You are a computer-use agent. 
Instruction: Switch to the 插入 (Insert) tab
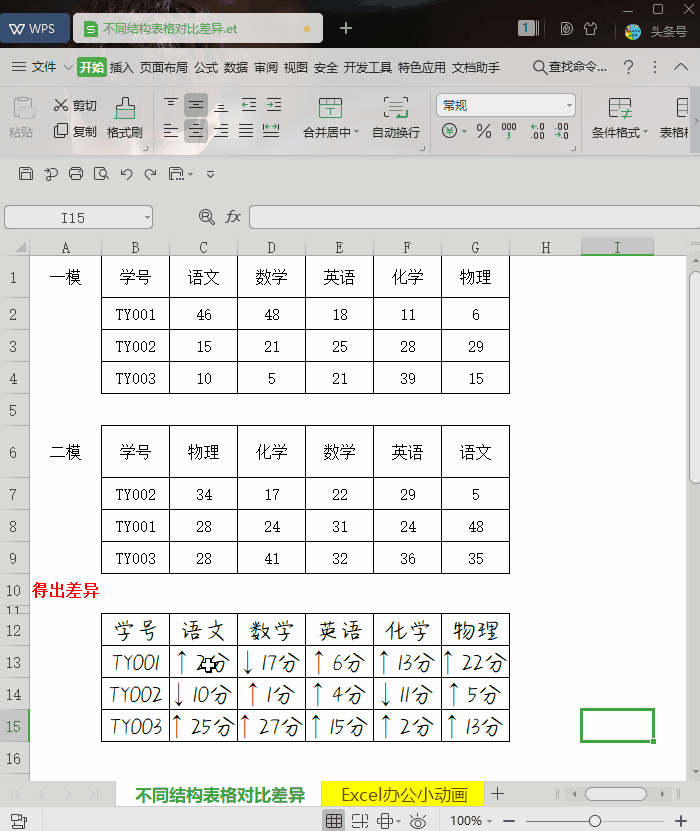click(x=121, y=67)
